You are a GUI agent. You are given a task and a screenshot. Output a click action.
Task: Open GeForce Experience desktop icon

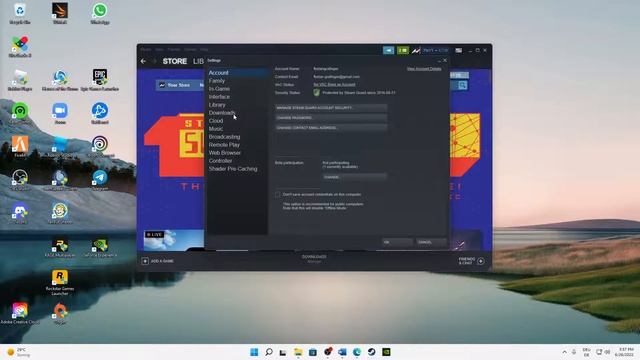point(100,247)
